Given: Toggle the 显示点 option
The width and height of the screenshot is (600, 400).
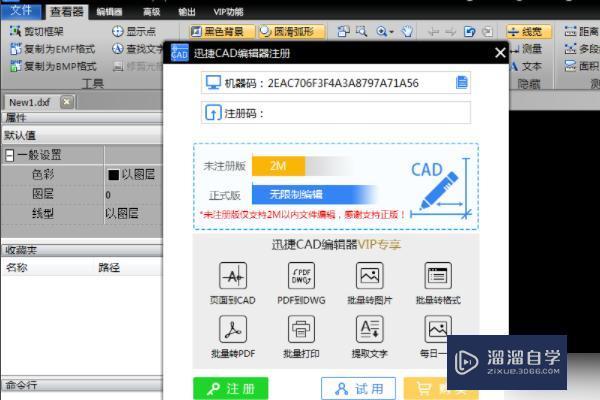Looking at the screenshot, I should pos(134,31).
